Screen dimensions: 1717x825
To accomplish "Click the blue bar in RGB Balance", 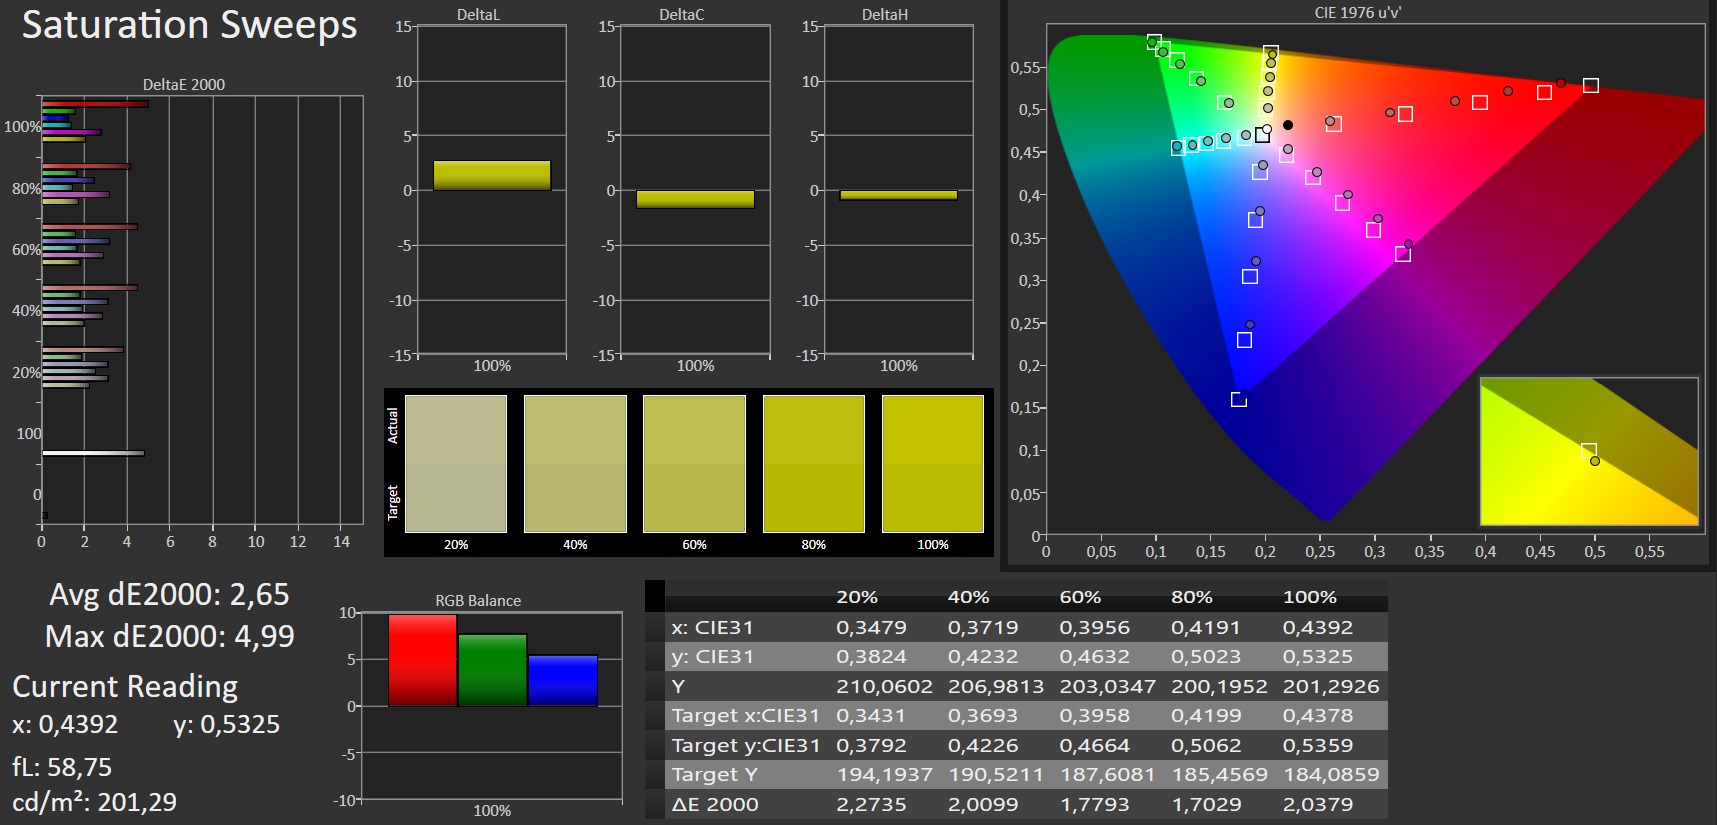I will [562, 680].
